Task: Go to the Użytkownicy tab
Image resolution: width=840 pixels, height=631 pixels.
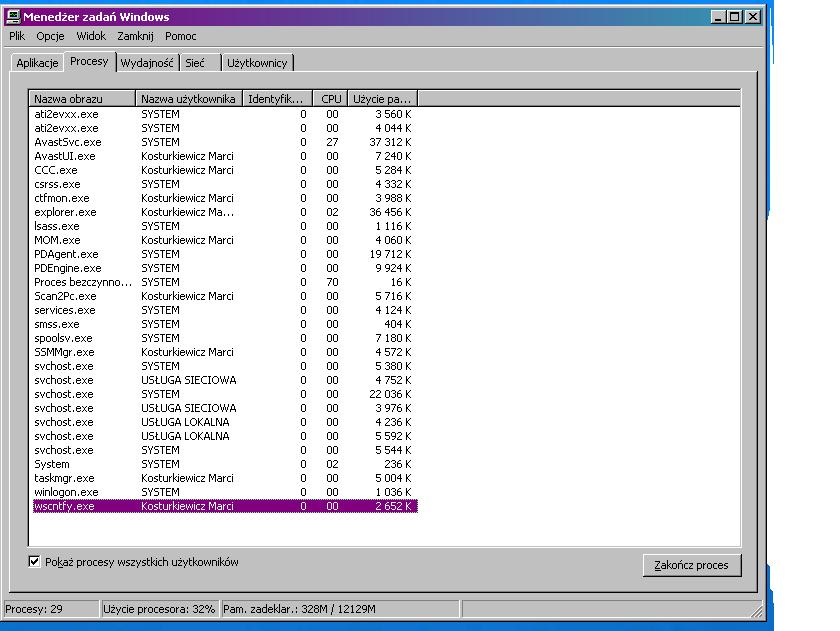Action: 257,63
